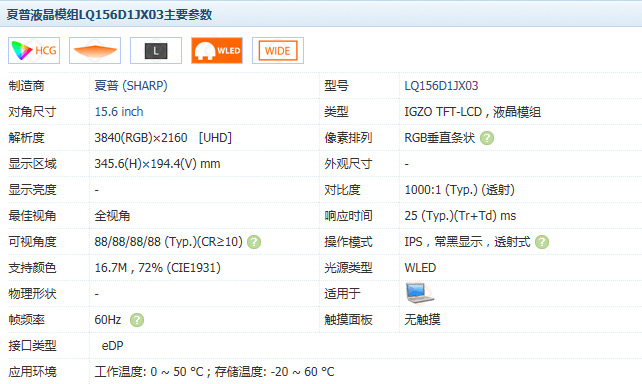Click the 对比度 label
Viewport: 642px width, 384px height.
click(x=342, y=190)
